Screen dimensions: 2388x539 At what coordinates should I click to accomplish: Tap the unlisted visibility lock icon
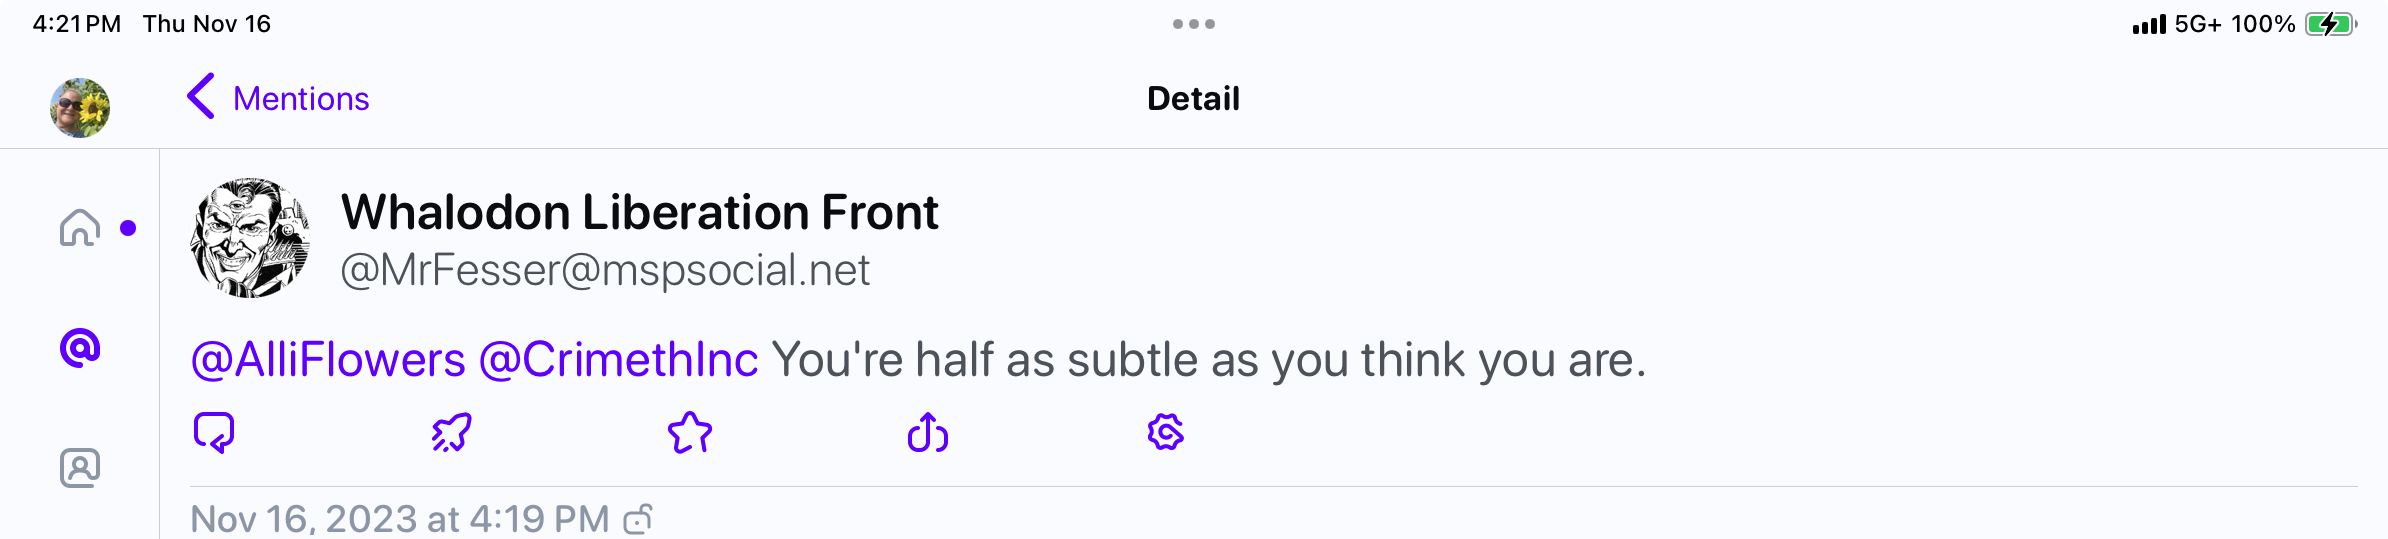[x=638, y=519]
